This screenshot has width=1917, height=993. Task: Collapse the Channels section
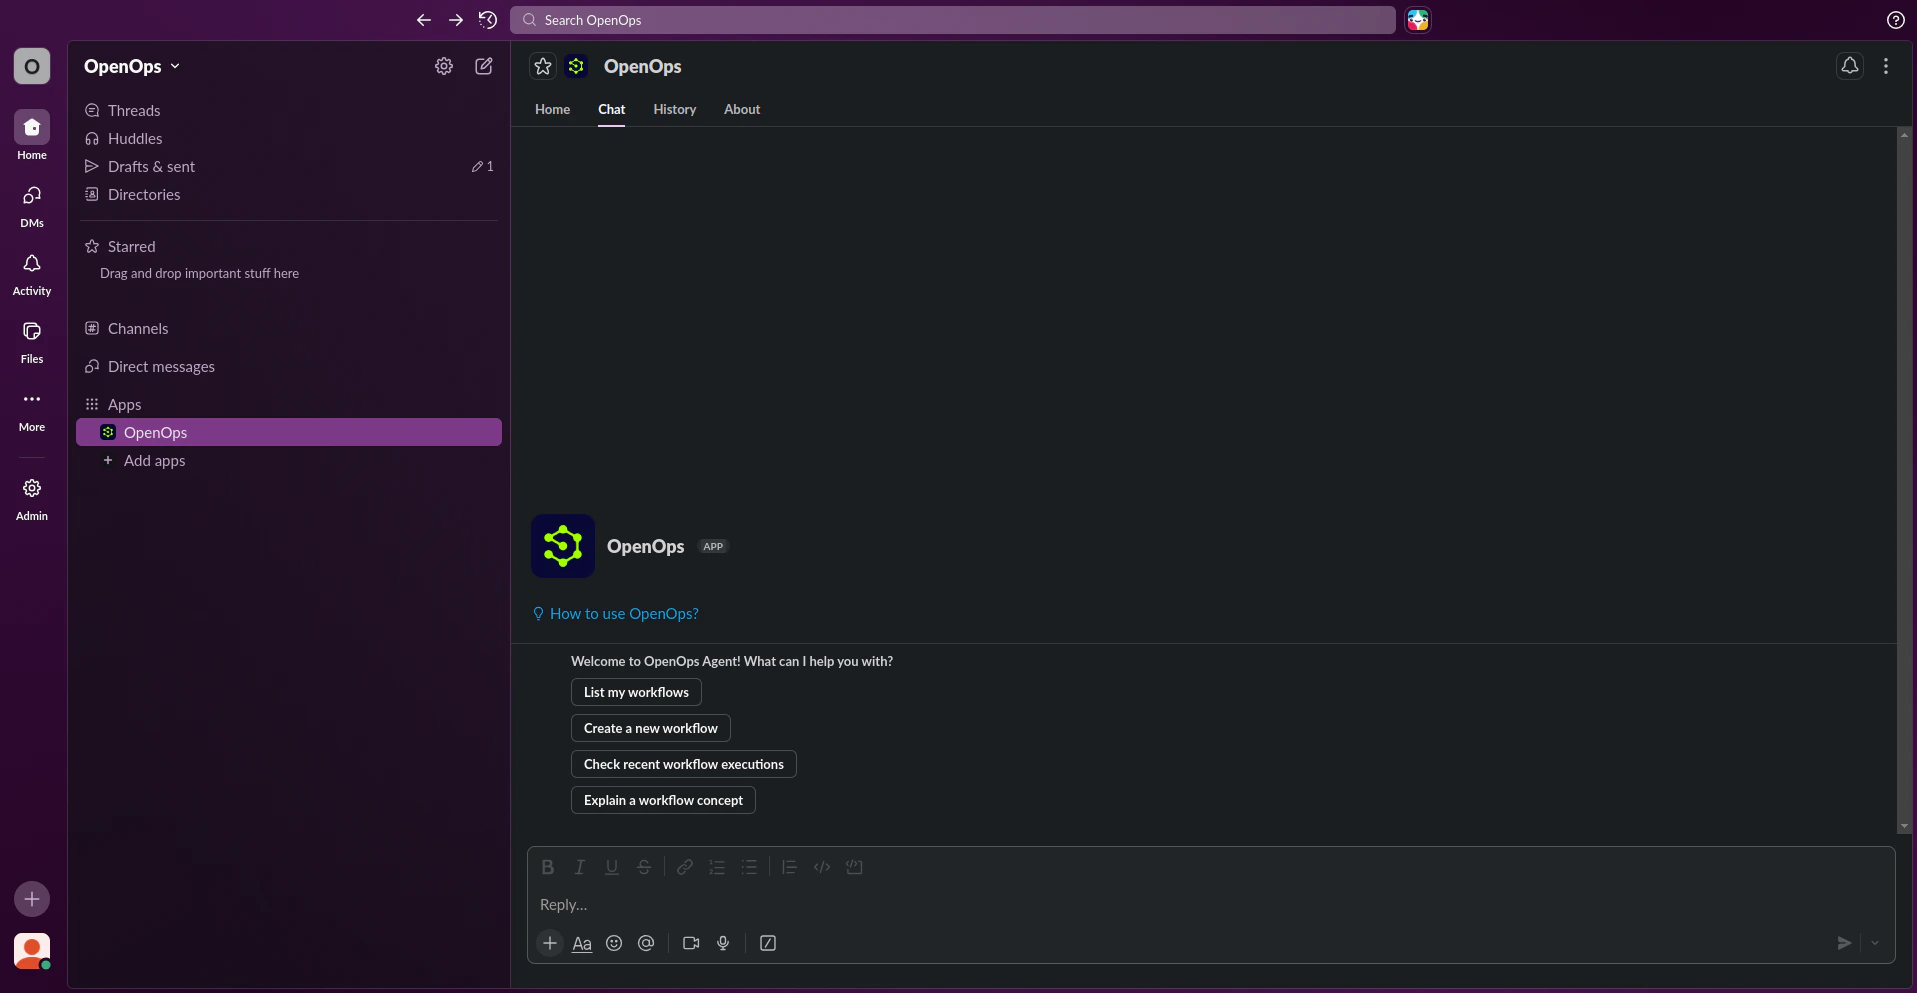pos(137,328)
